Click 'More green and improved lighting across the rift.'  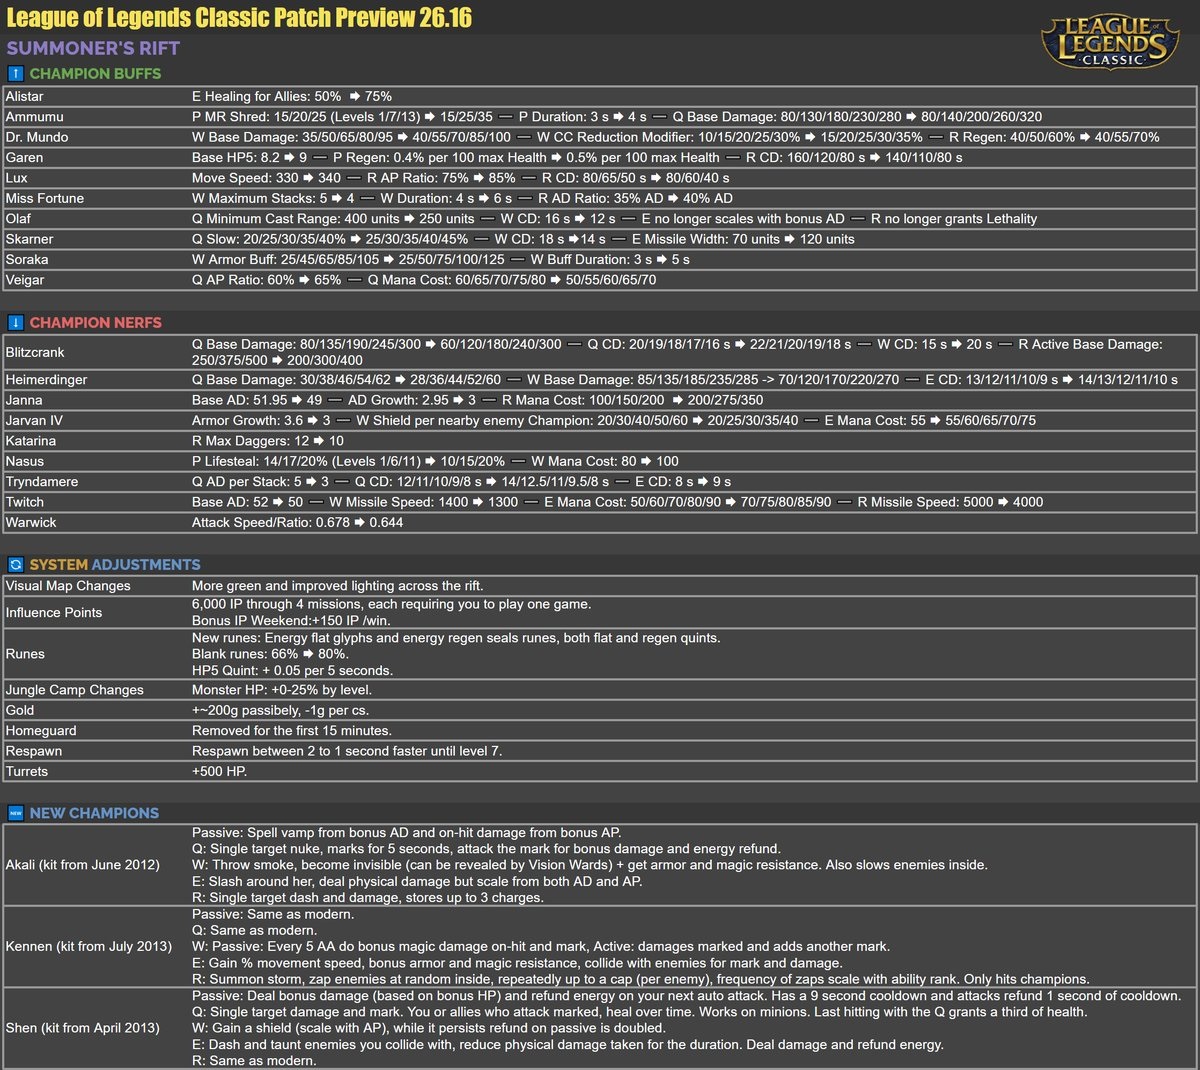point(338,586)
